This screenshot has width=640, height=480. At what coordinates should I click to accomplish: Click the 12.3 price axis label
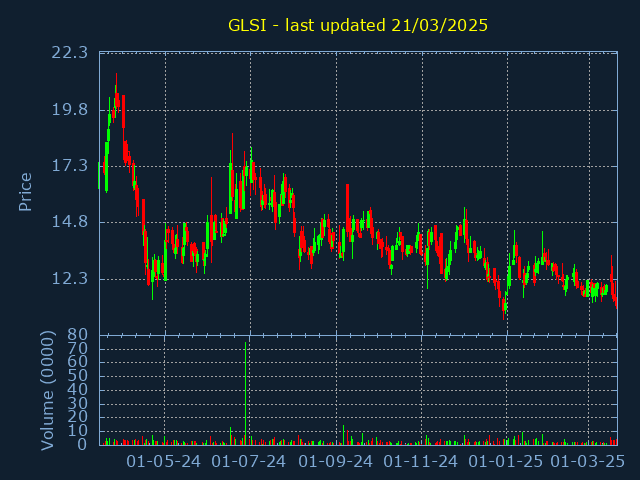coord(69,279)
